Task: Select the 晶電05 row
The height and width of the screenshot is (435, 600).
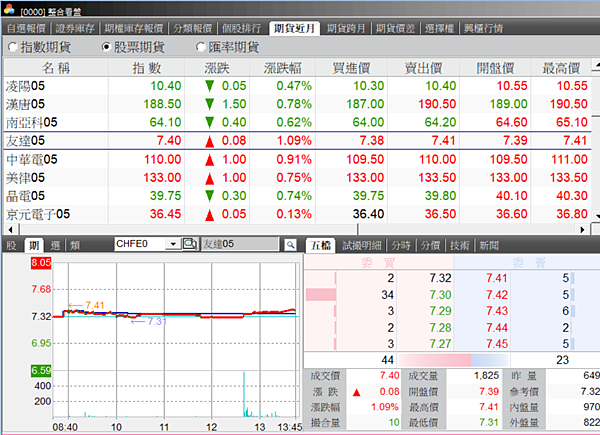Action: point(297,196)
